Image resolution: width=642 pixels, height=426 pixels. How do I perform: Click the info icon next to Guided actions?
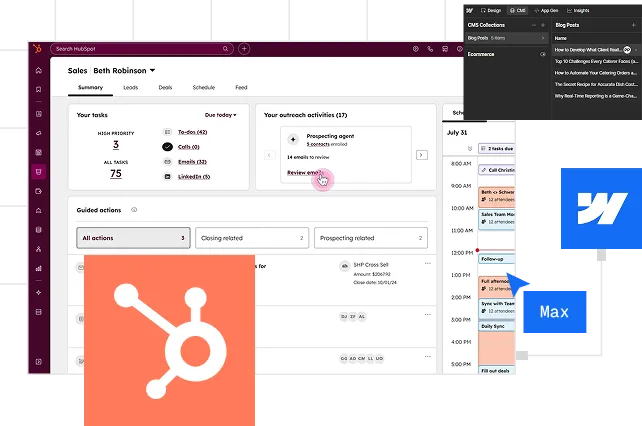[134, 210]
